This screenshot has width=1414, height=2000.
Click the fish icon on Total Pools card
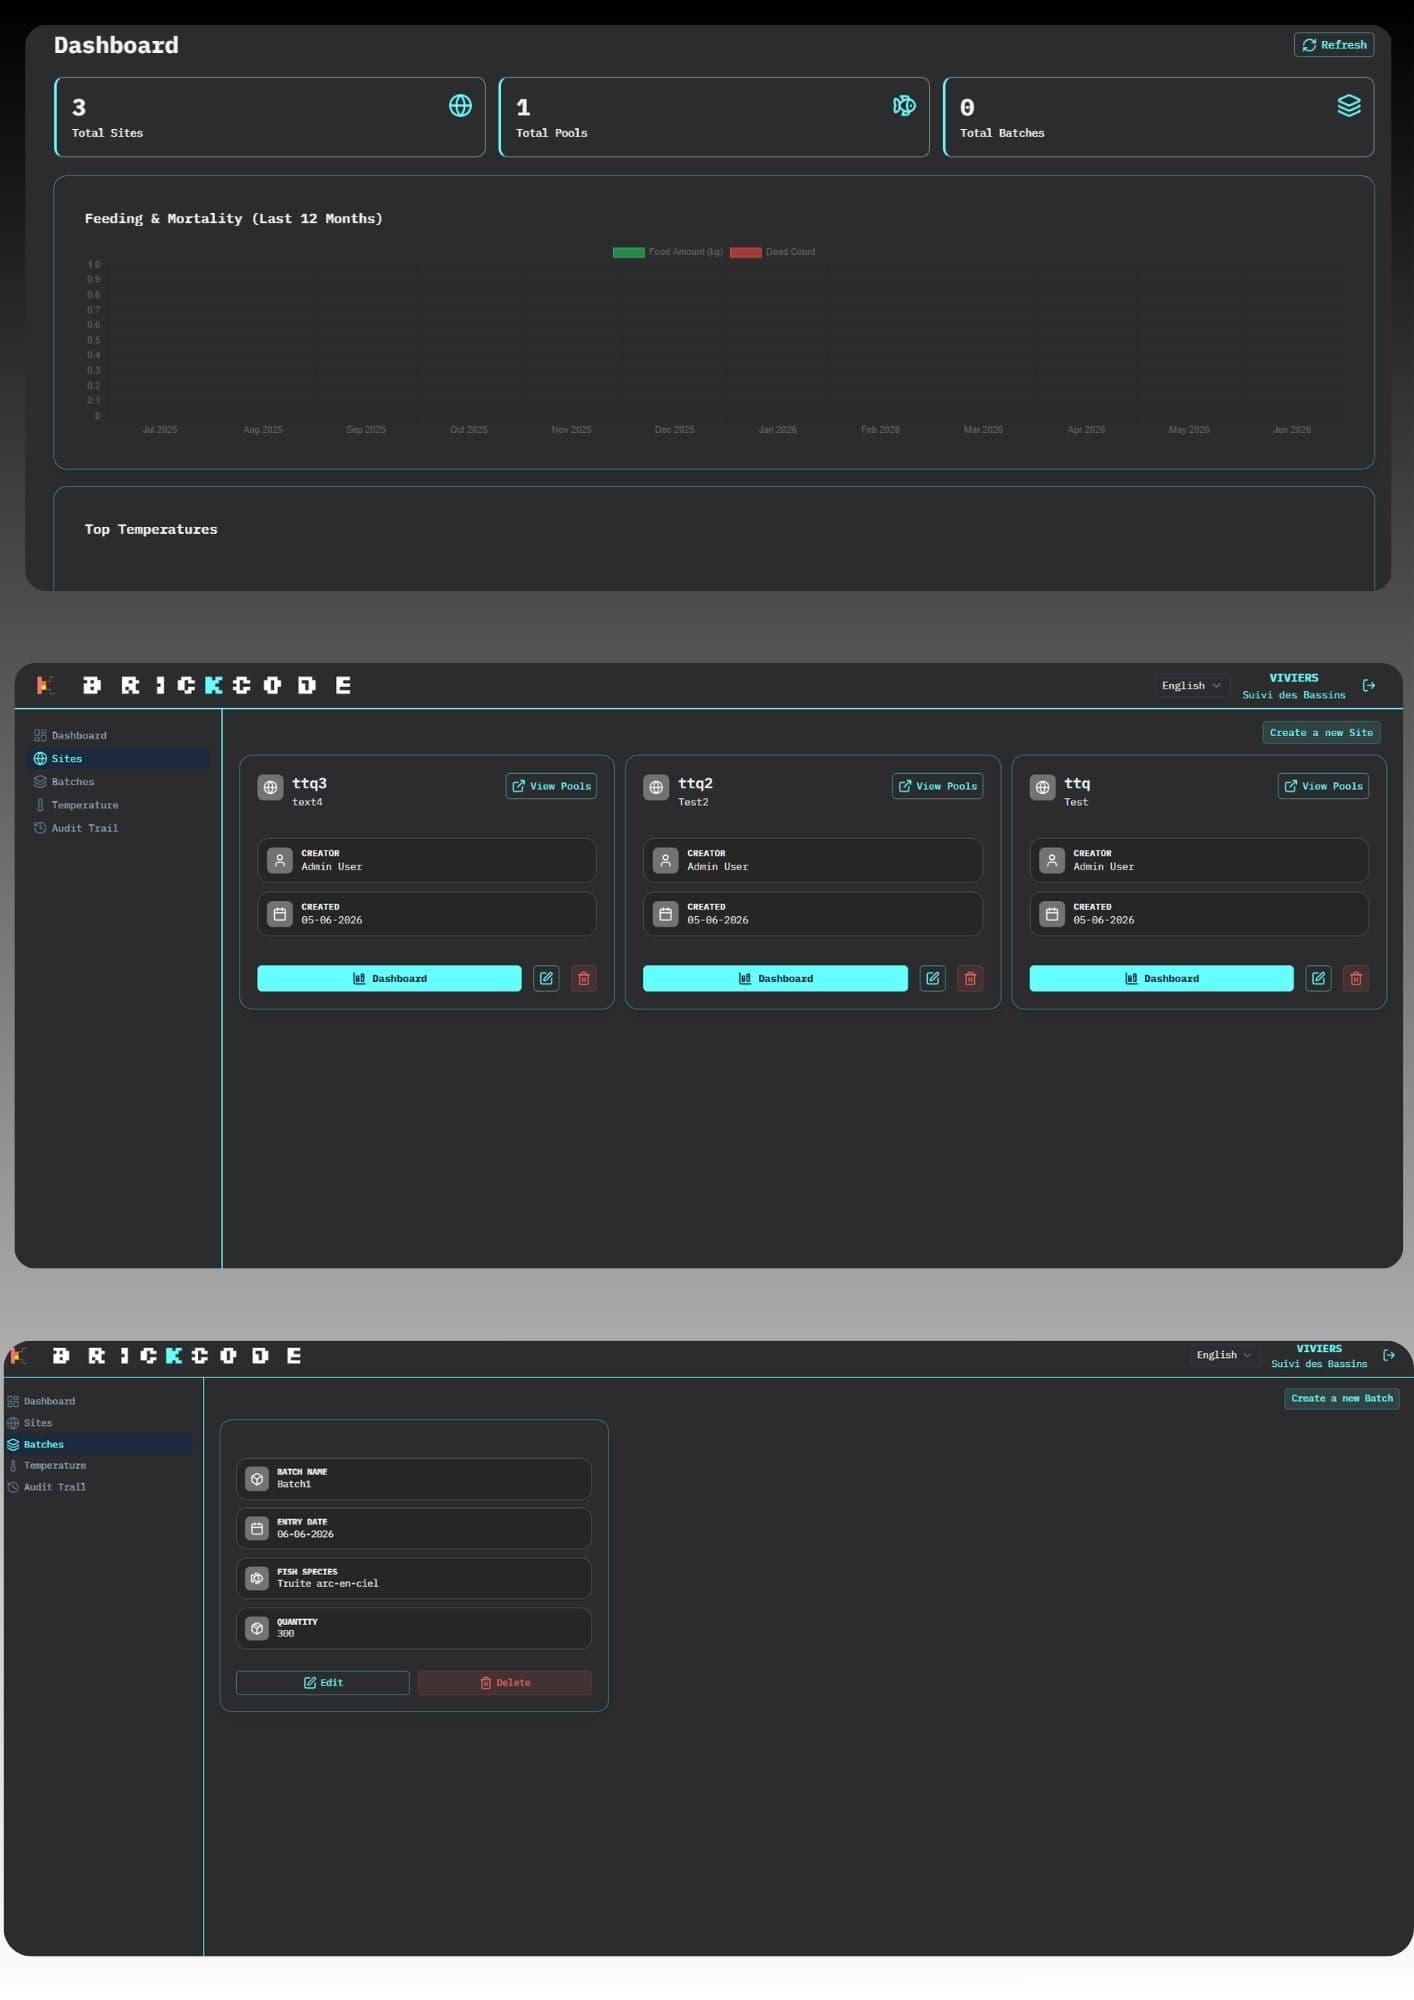pos(904,106)
